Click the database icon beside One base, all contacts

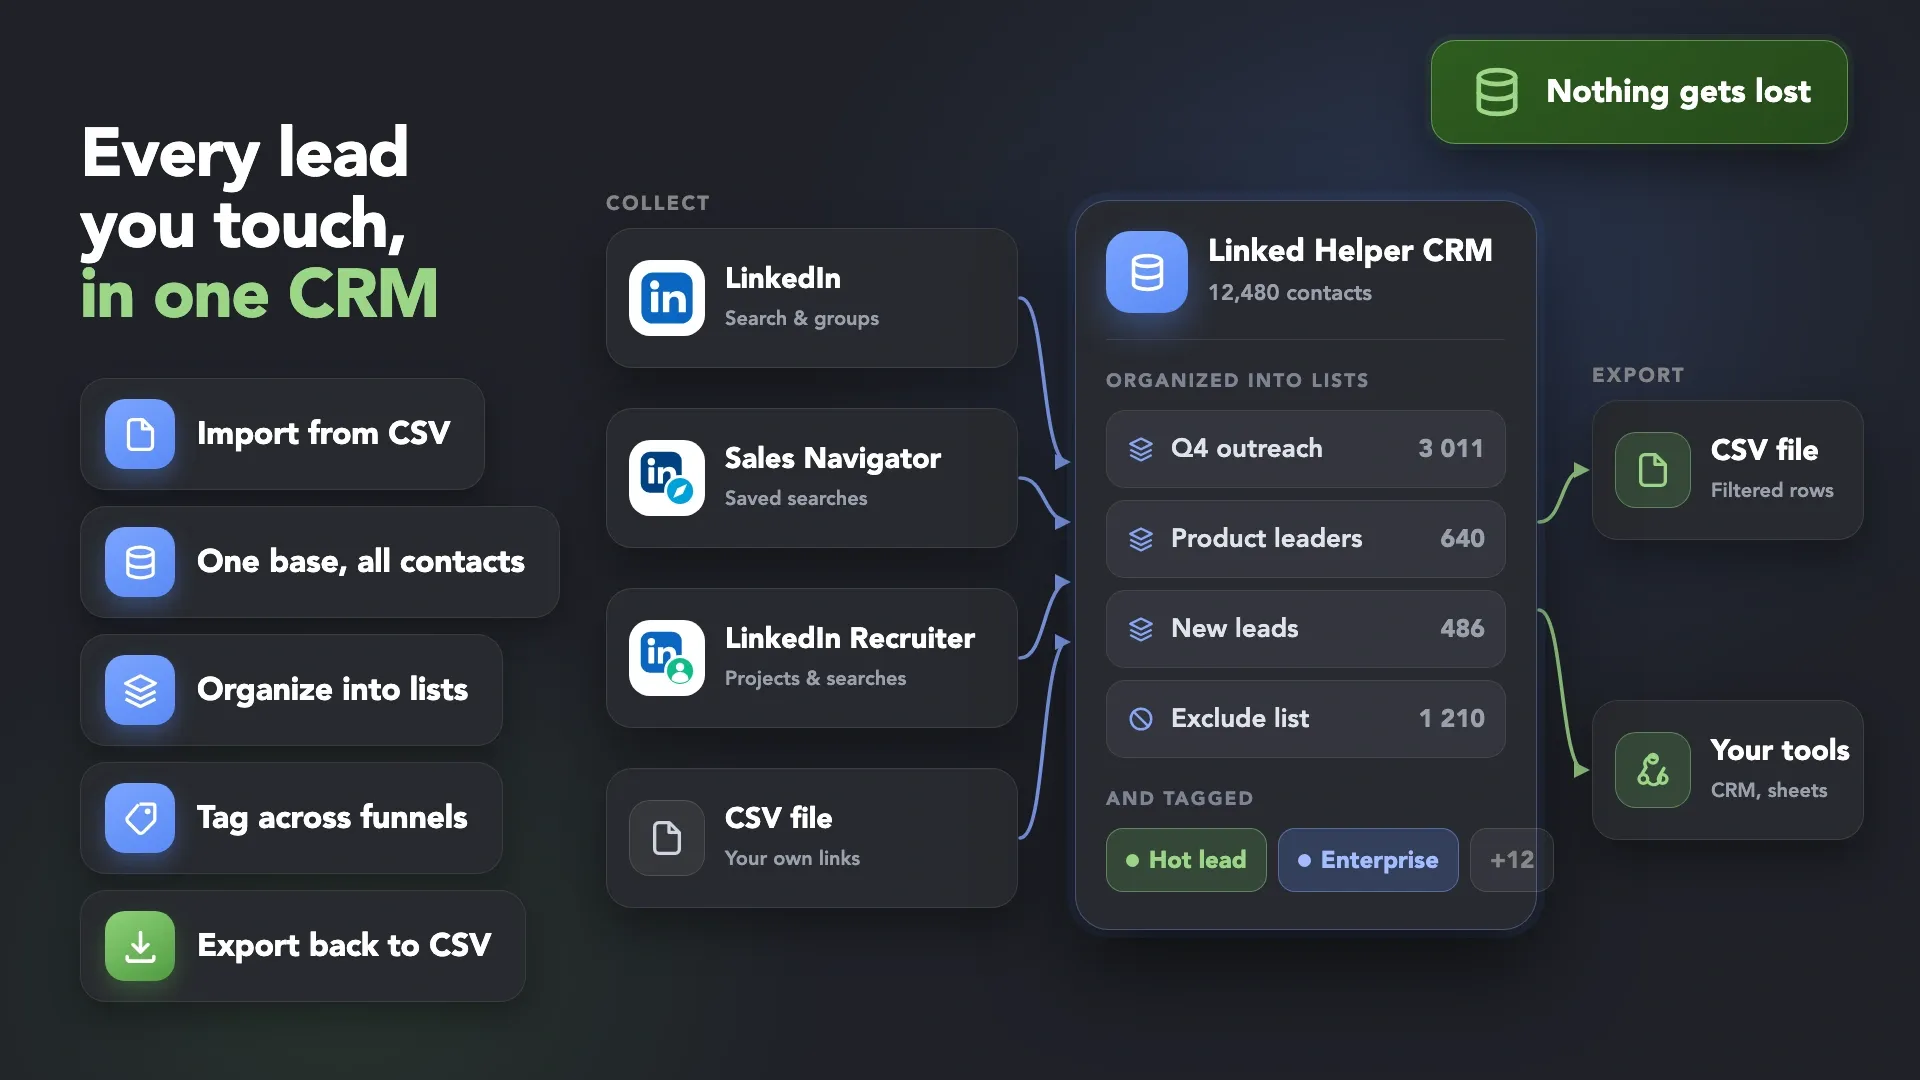140,562
